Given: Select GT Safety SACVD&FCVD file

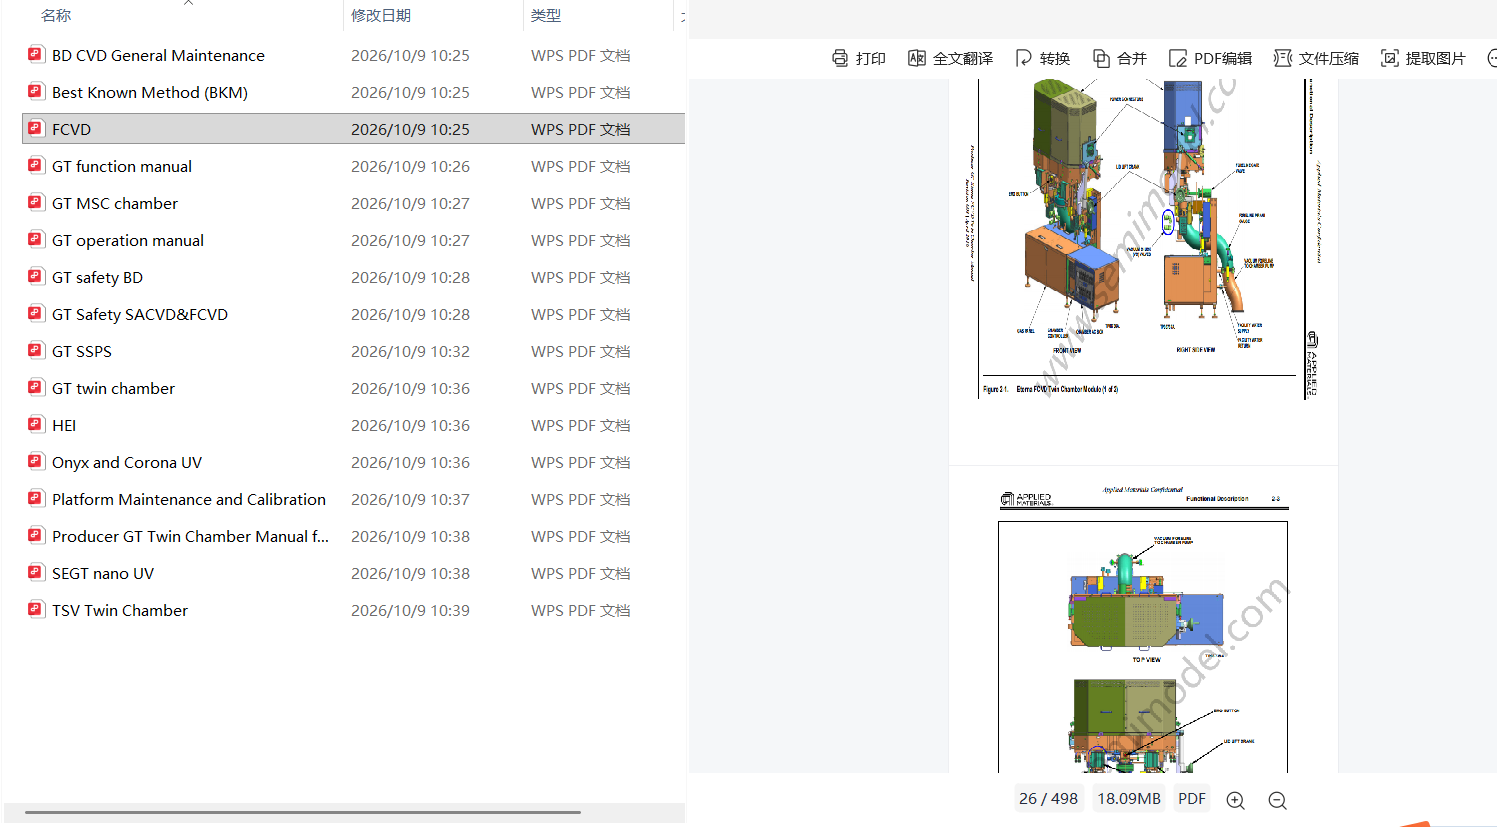Looking at the screenshot, I should click(x=140, y=314).
